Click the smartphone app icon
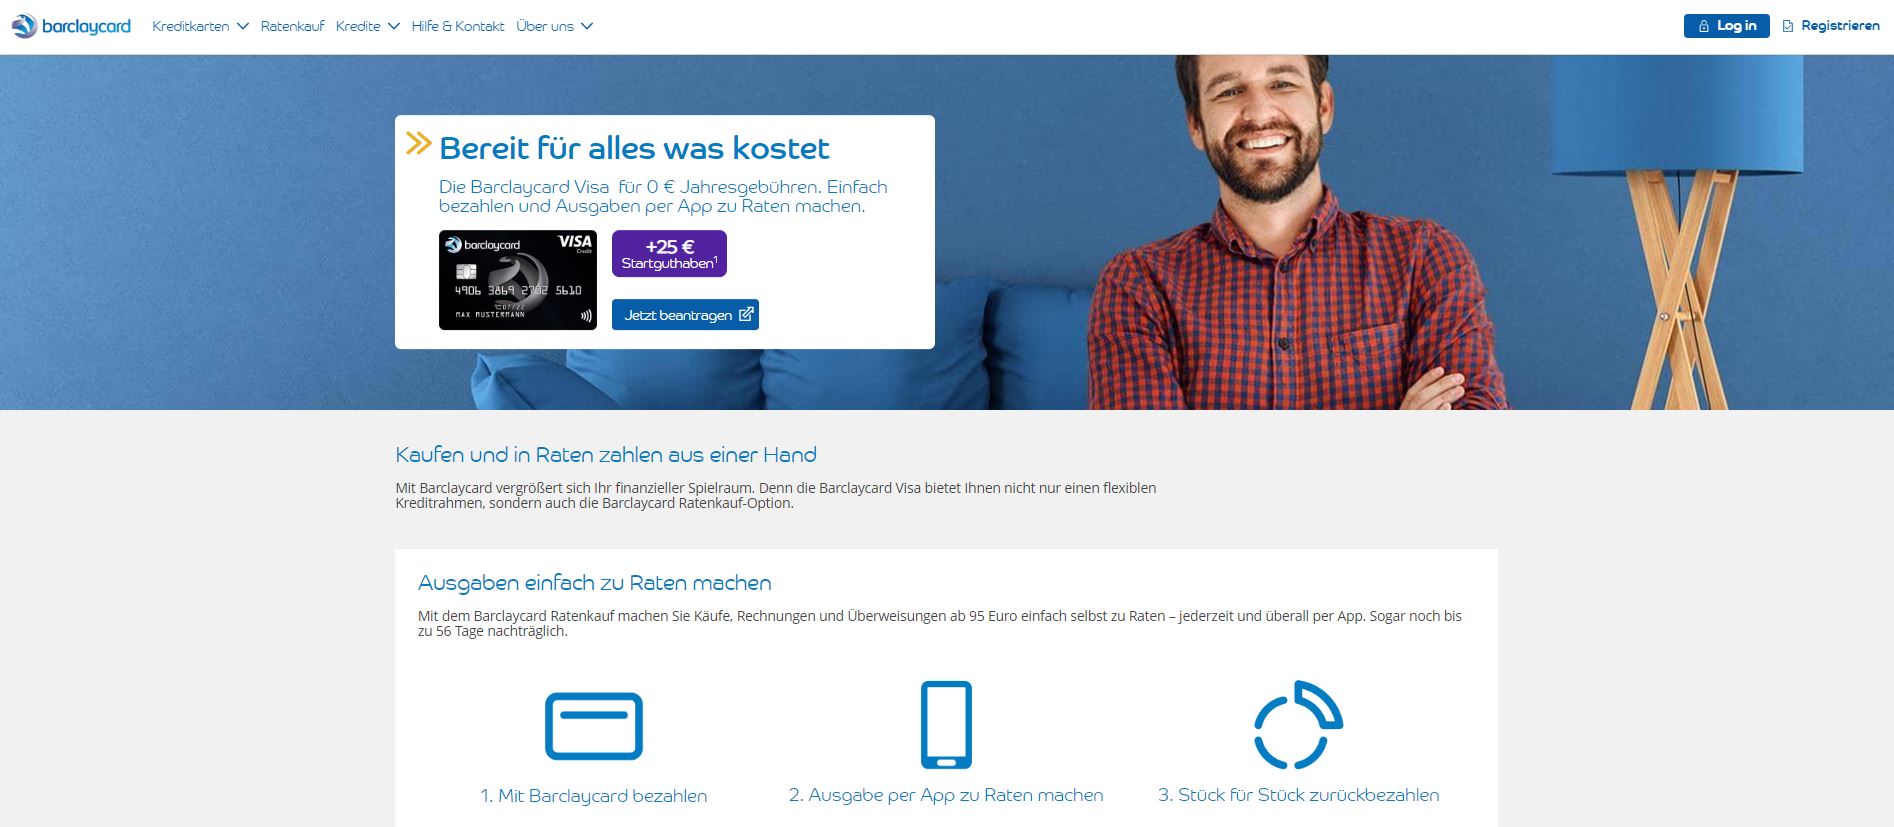The height and width of the screenshot is (827, 1894). pyautogui.click(x=946, y=725)
